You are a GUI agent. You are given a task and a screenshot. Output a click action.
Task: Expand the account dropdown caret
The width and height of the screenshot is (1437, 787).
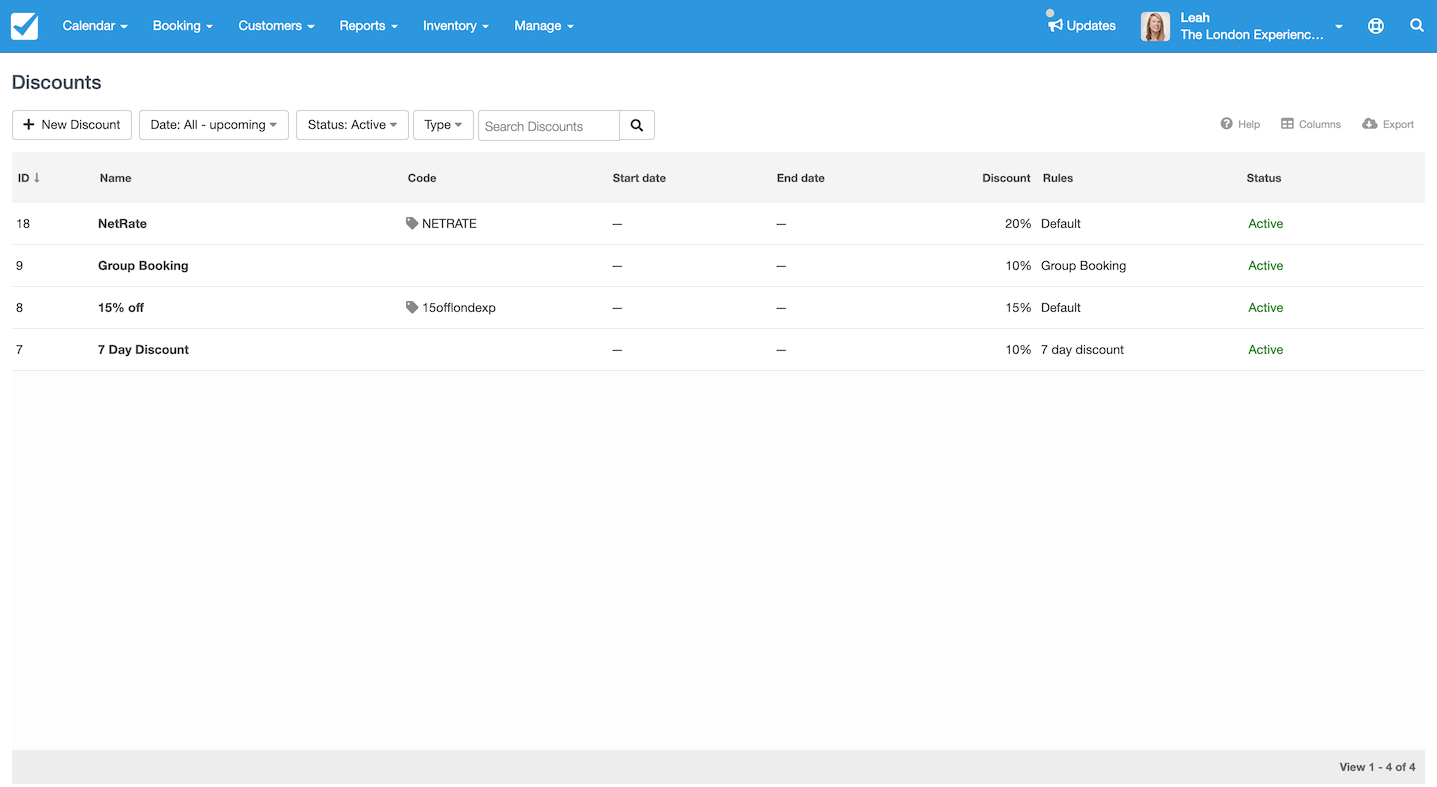[x=1339, y=27]
